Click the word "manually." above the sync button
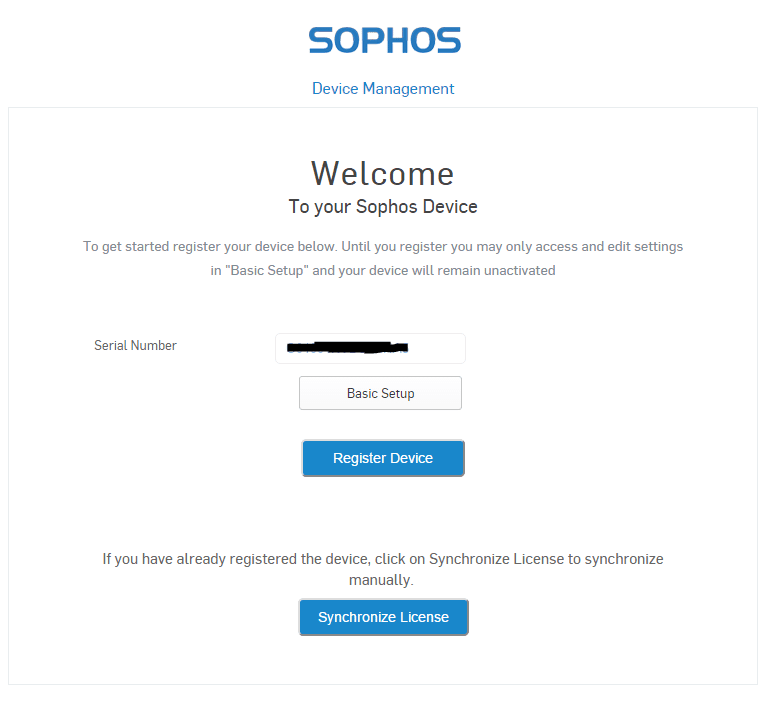 (382, 580)
